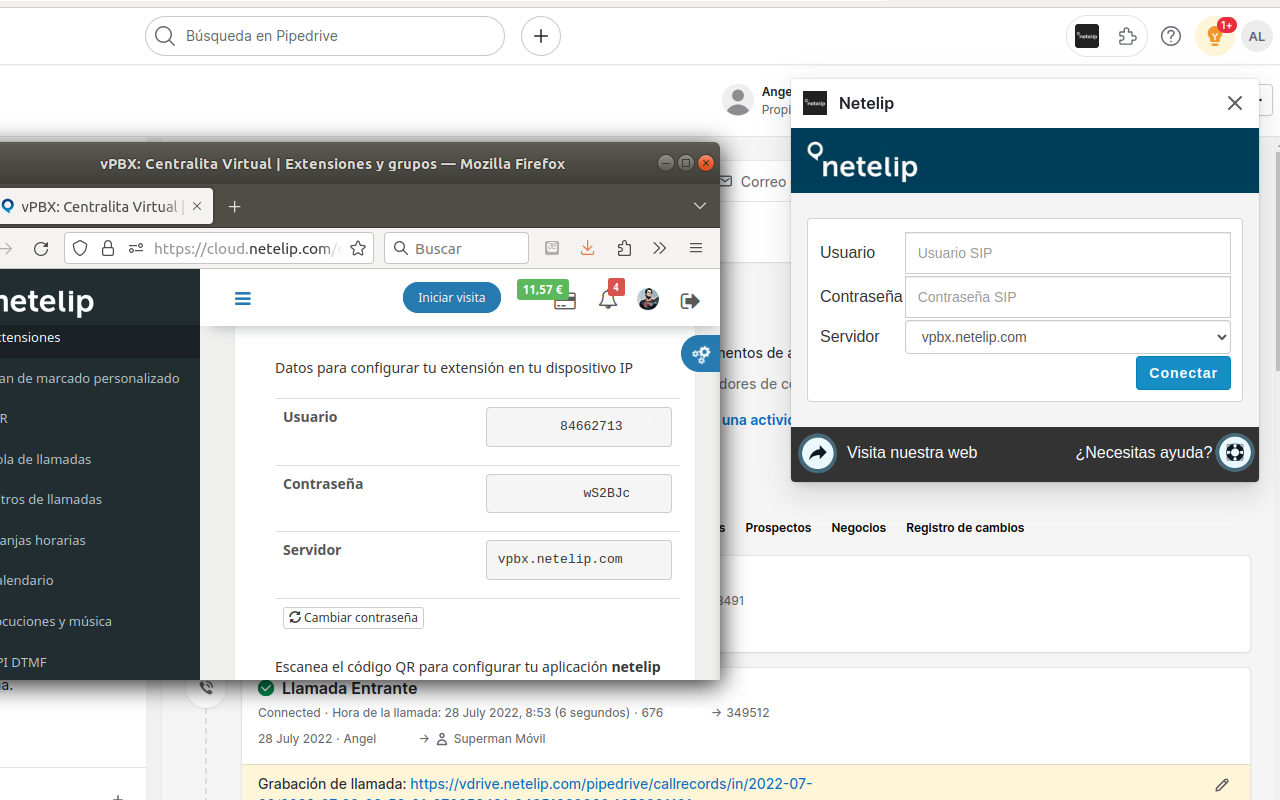The width and height of the screenshot is (1280, 800).
Task: Open the Pipedrive help question mark icon
Action: click(x=1171, y=36)
